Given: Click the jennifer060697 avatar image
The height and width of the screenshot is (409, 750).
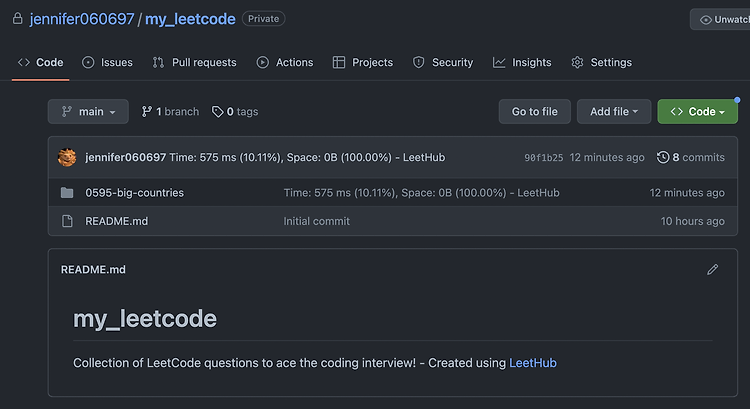Looking at the screenshot, I should [x=67, y=157].
